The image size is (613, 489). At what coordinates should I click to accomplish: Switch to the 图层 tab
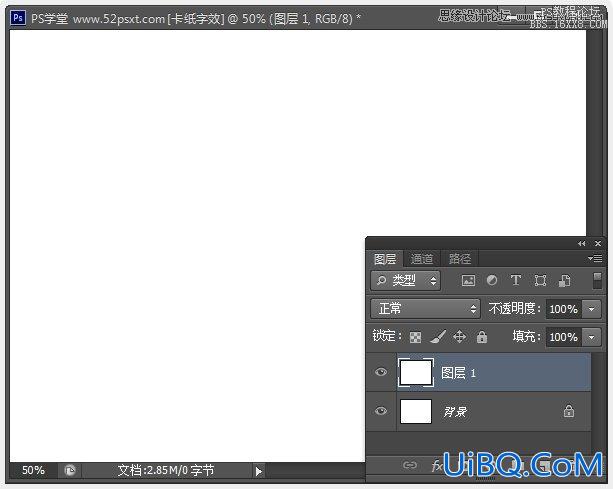[x=385, y=259]
